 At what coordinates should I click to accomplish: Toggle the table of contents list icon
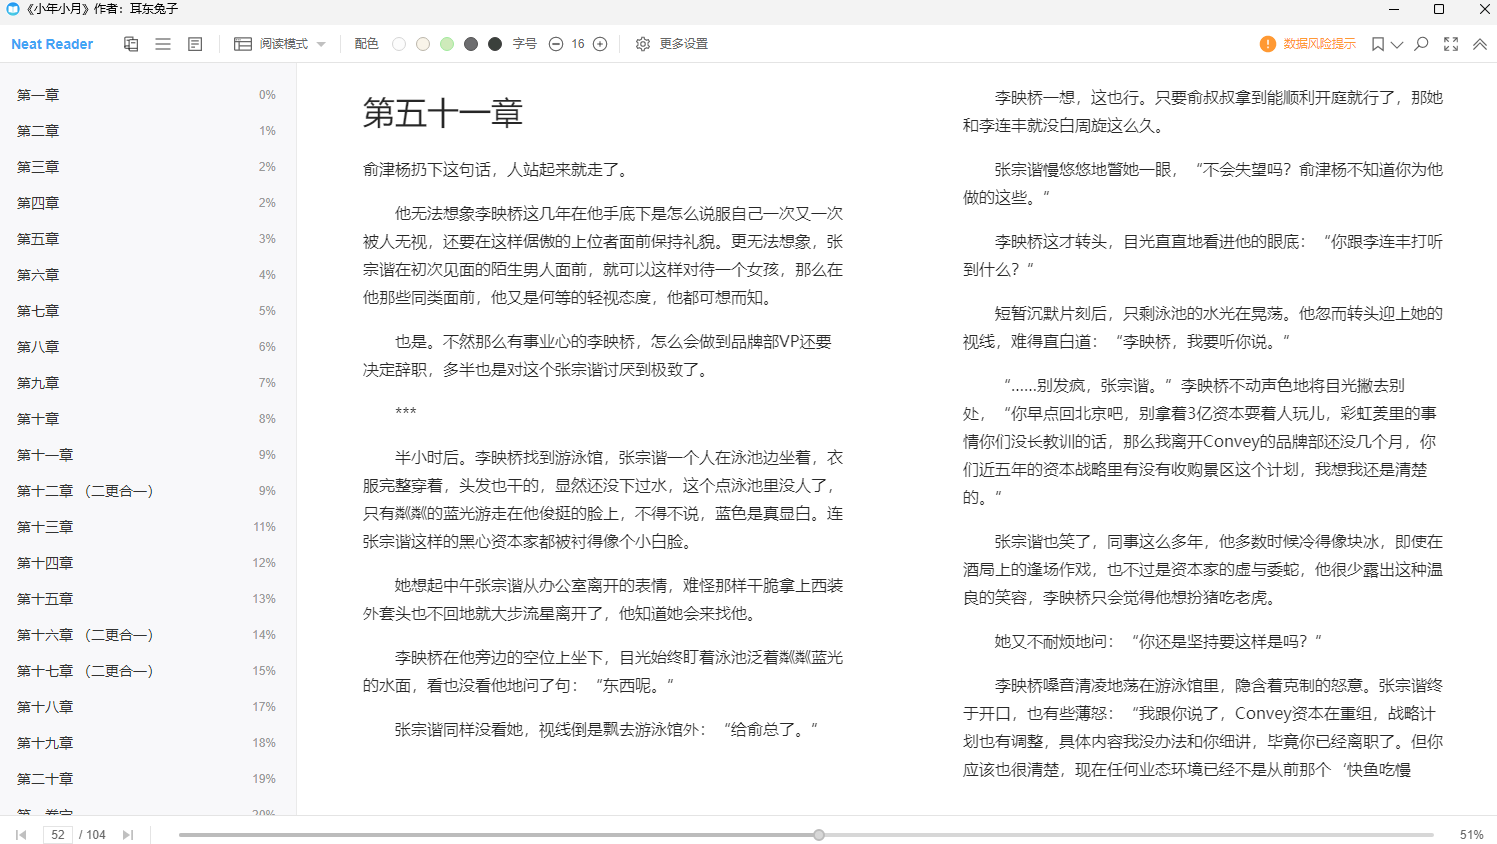(163, 44)
